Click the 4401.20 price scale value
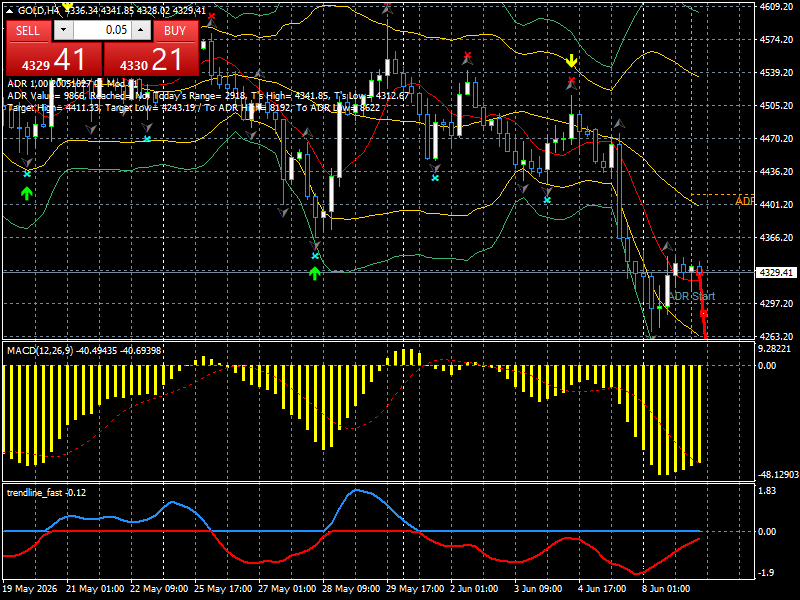The height and width of the screenshot is (600, 800). (x=776, y=205)
